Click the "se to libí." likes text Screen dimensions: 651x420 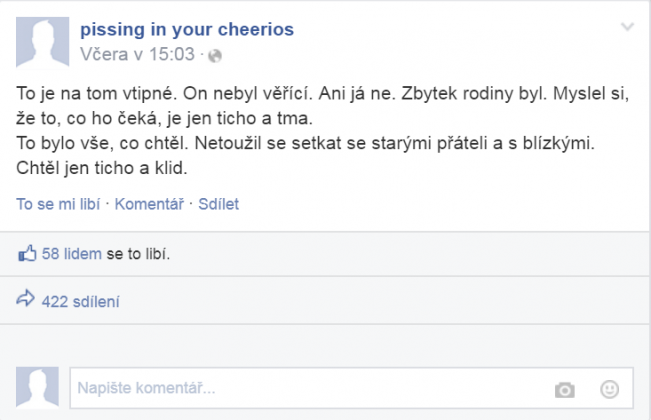(138, 254)
